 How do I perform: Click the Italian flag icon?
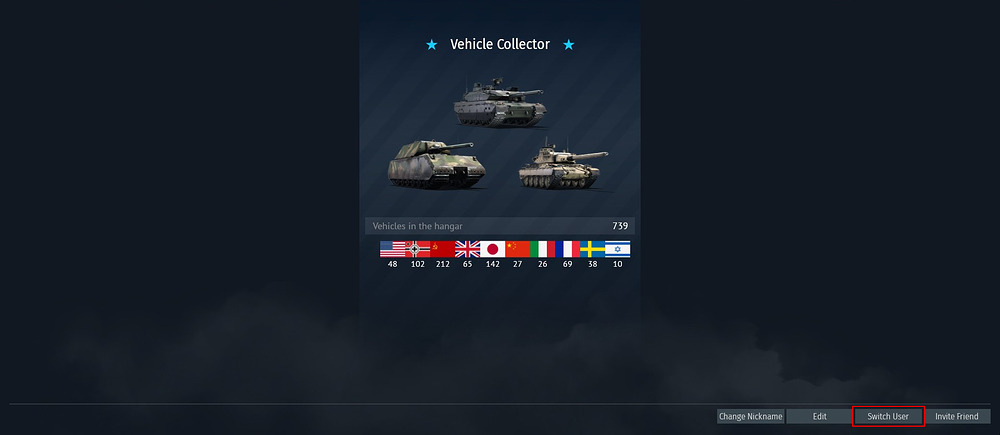click(x=542, y=249)
